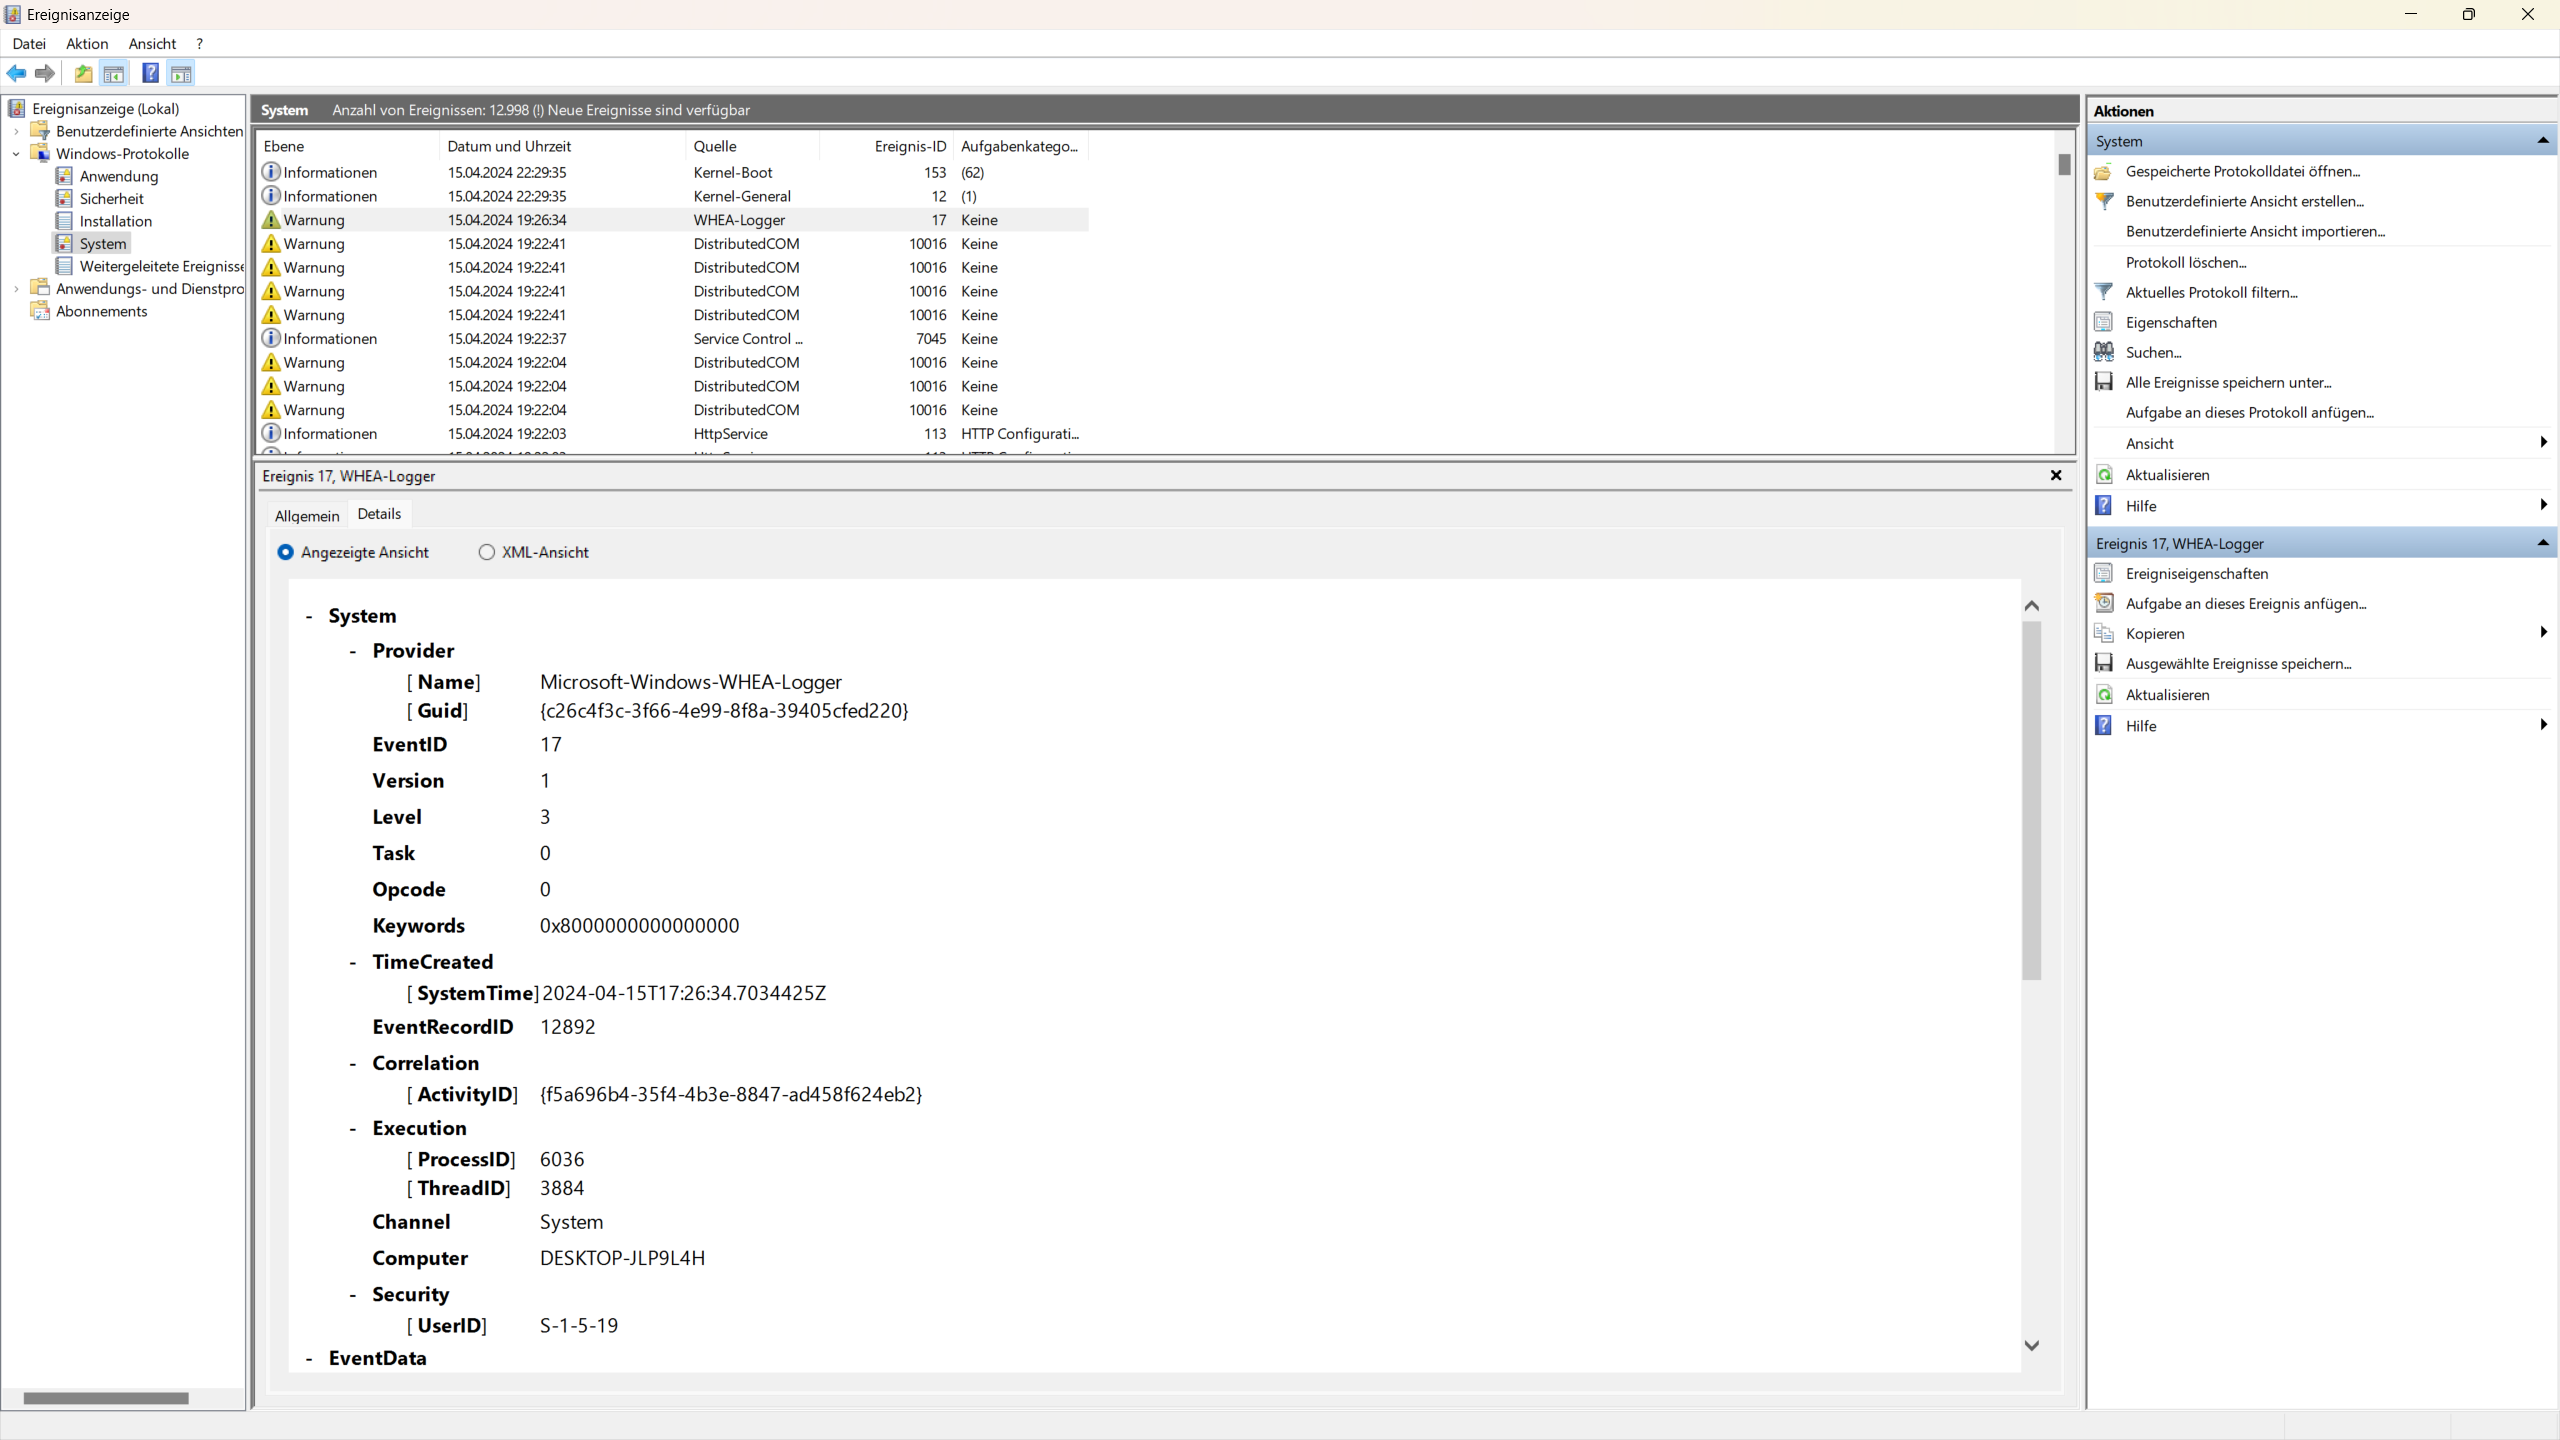The image size is (2560, 1440).
Task: Click the details pane vertical scrollbar thumb
Action: (2031, 800)
